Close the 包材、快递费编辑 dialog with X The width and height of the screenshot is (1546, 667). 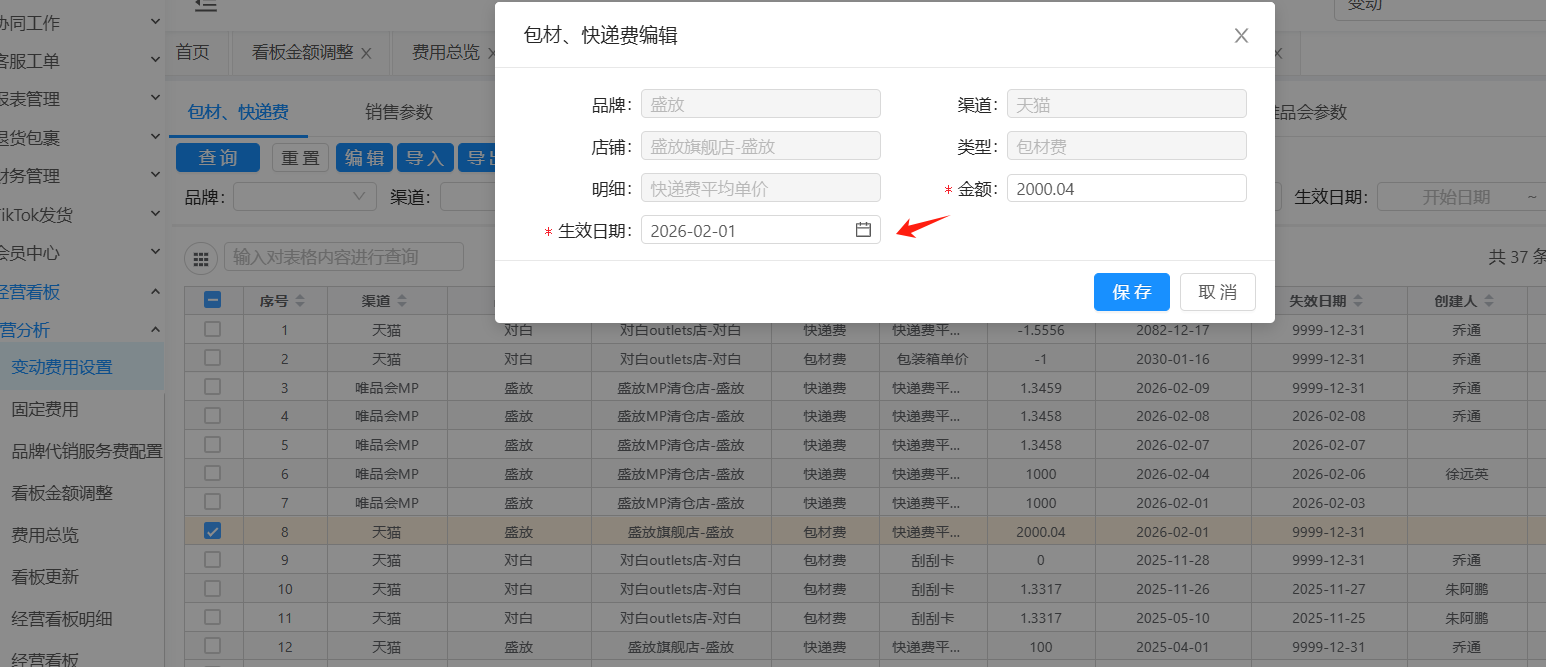pyautogui.click(x=1241, y=36)
